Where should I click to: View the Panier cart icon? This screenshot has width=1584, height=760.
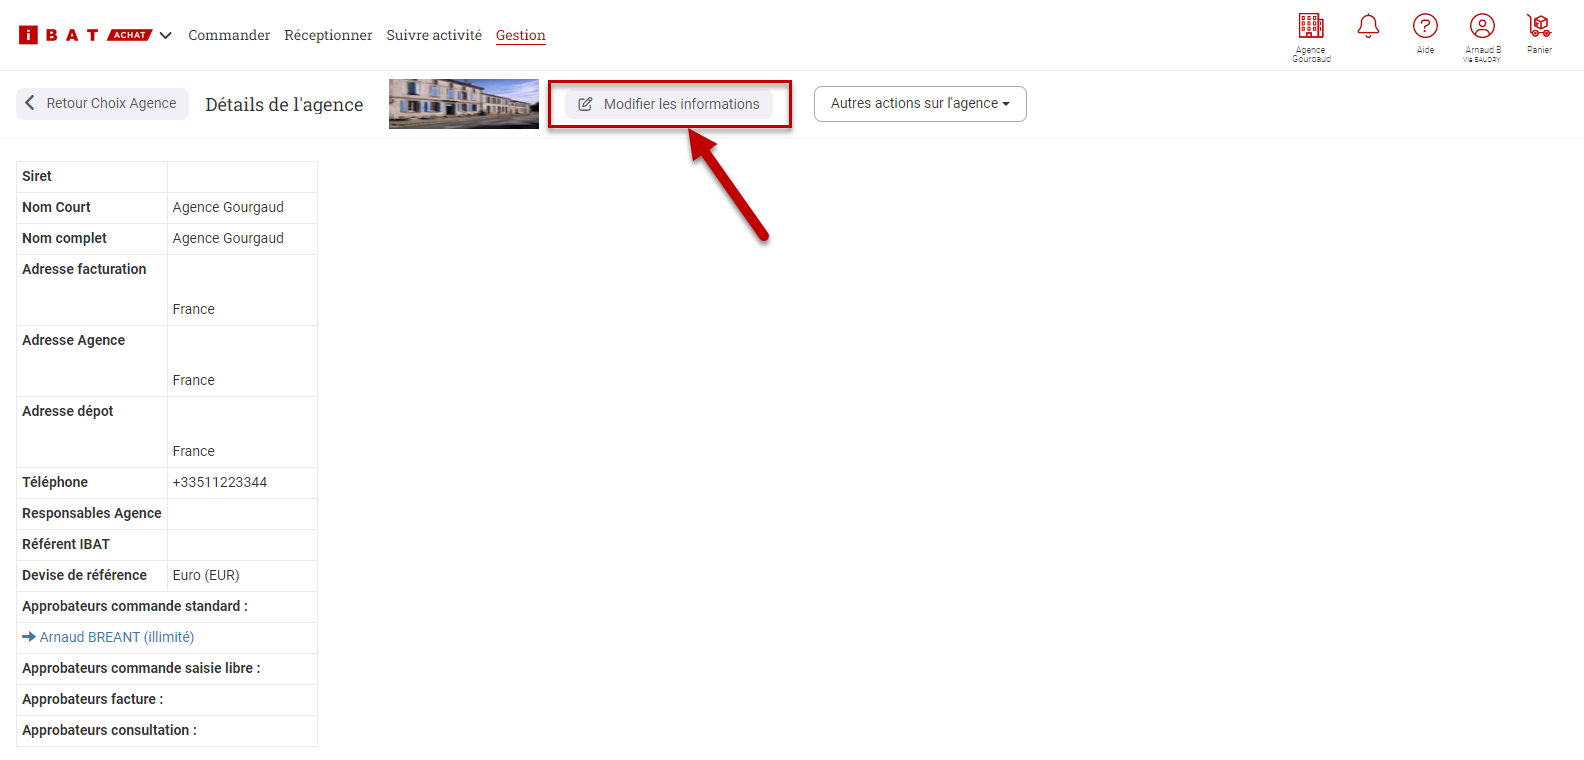(1539, 27)
